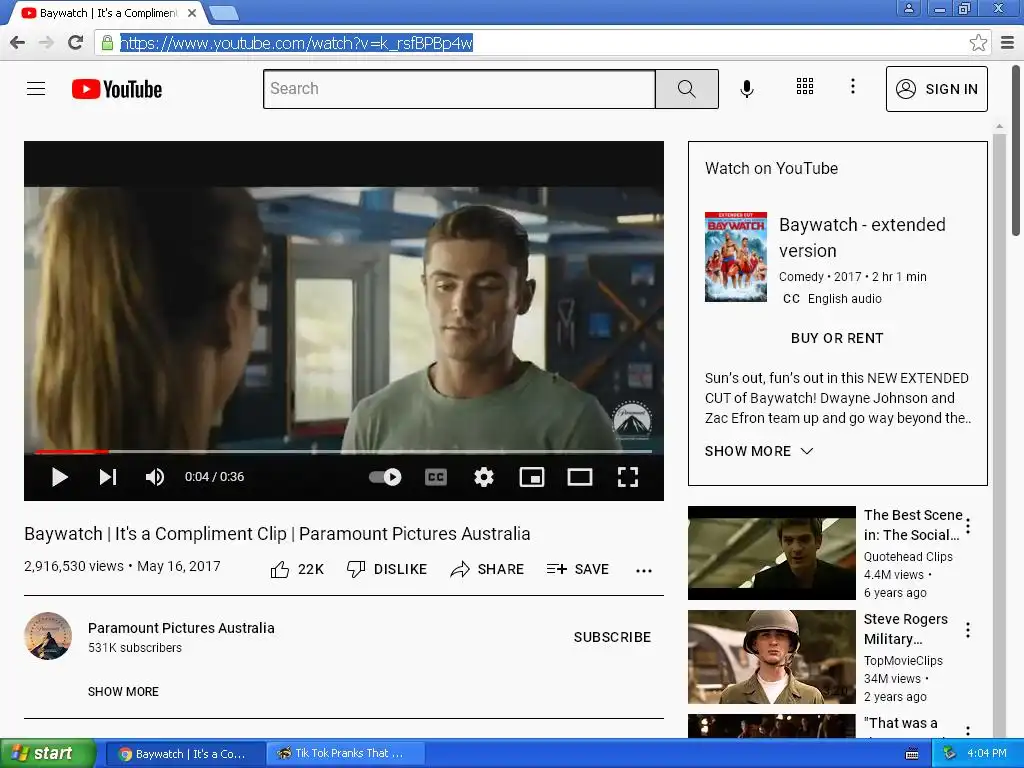Image resolution: width=1024 pixels, height=768 pixels.
Task: Click the taskbar clock 4:04 PM
Action: tap(986, 754)
